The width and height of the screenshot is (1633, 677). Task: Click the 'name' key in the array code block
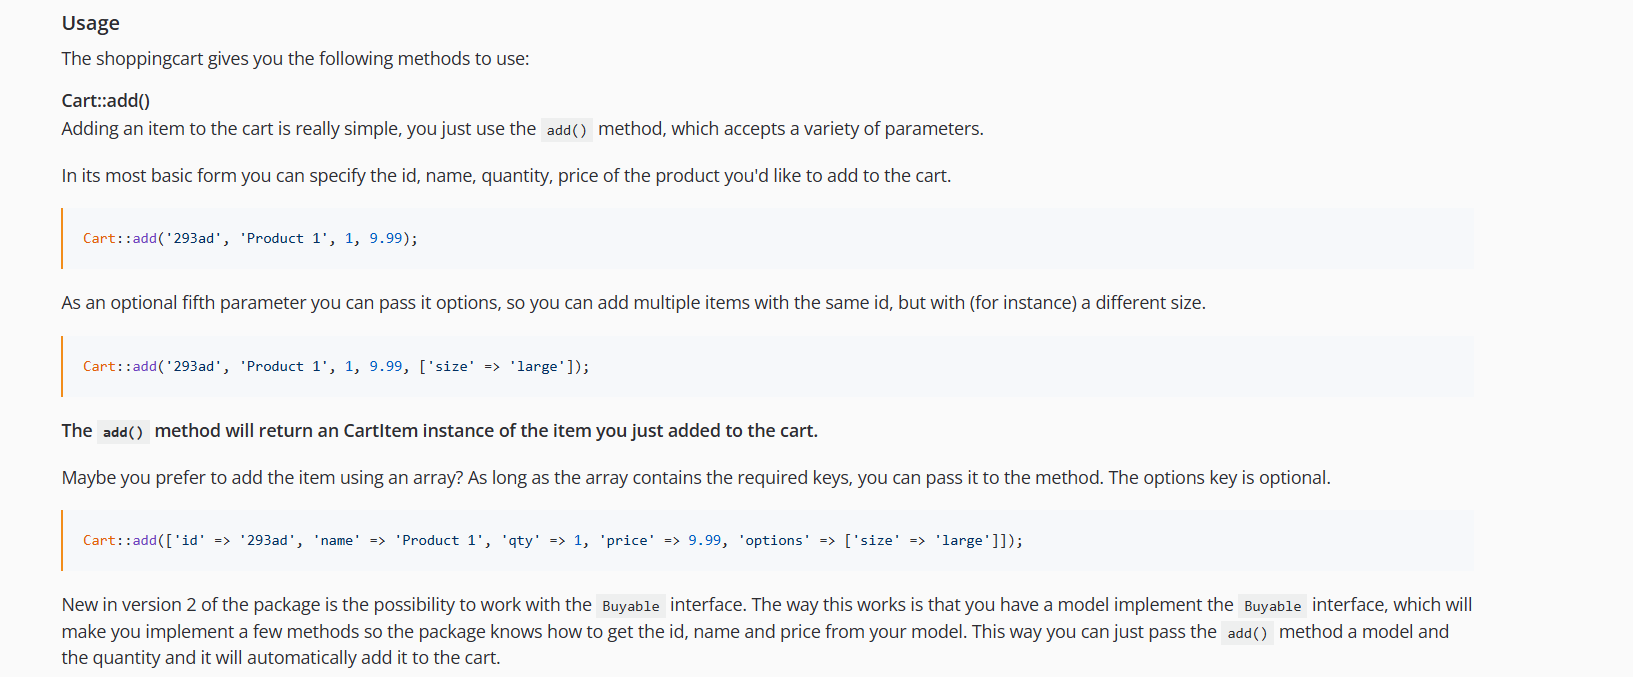pos(337,540)
